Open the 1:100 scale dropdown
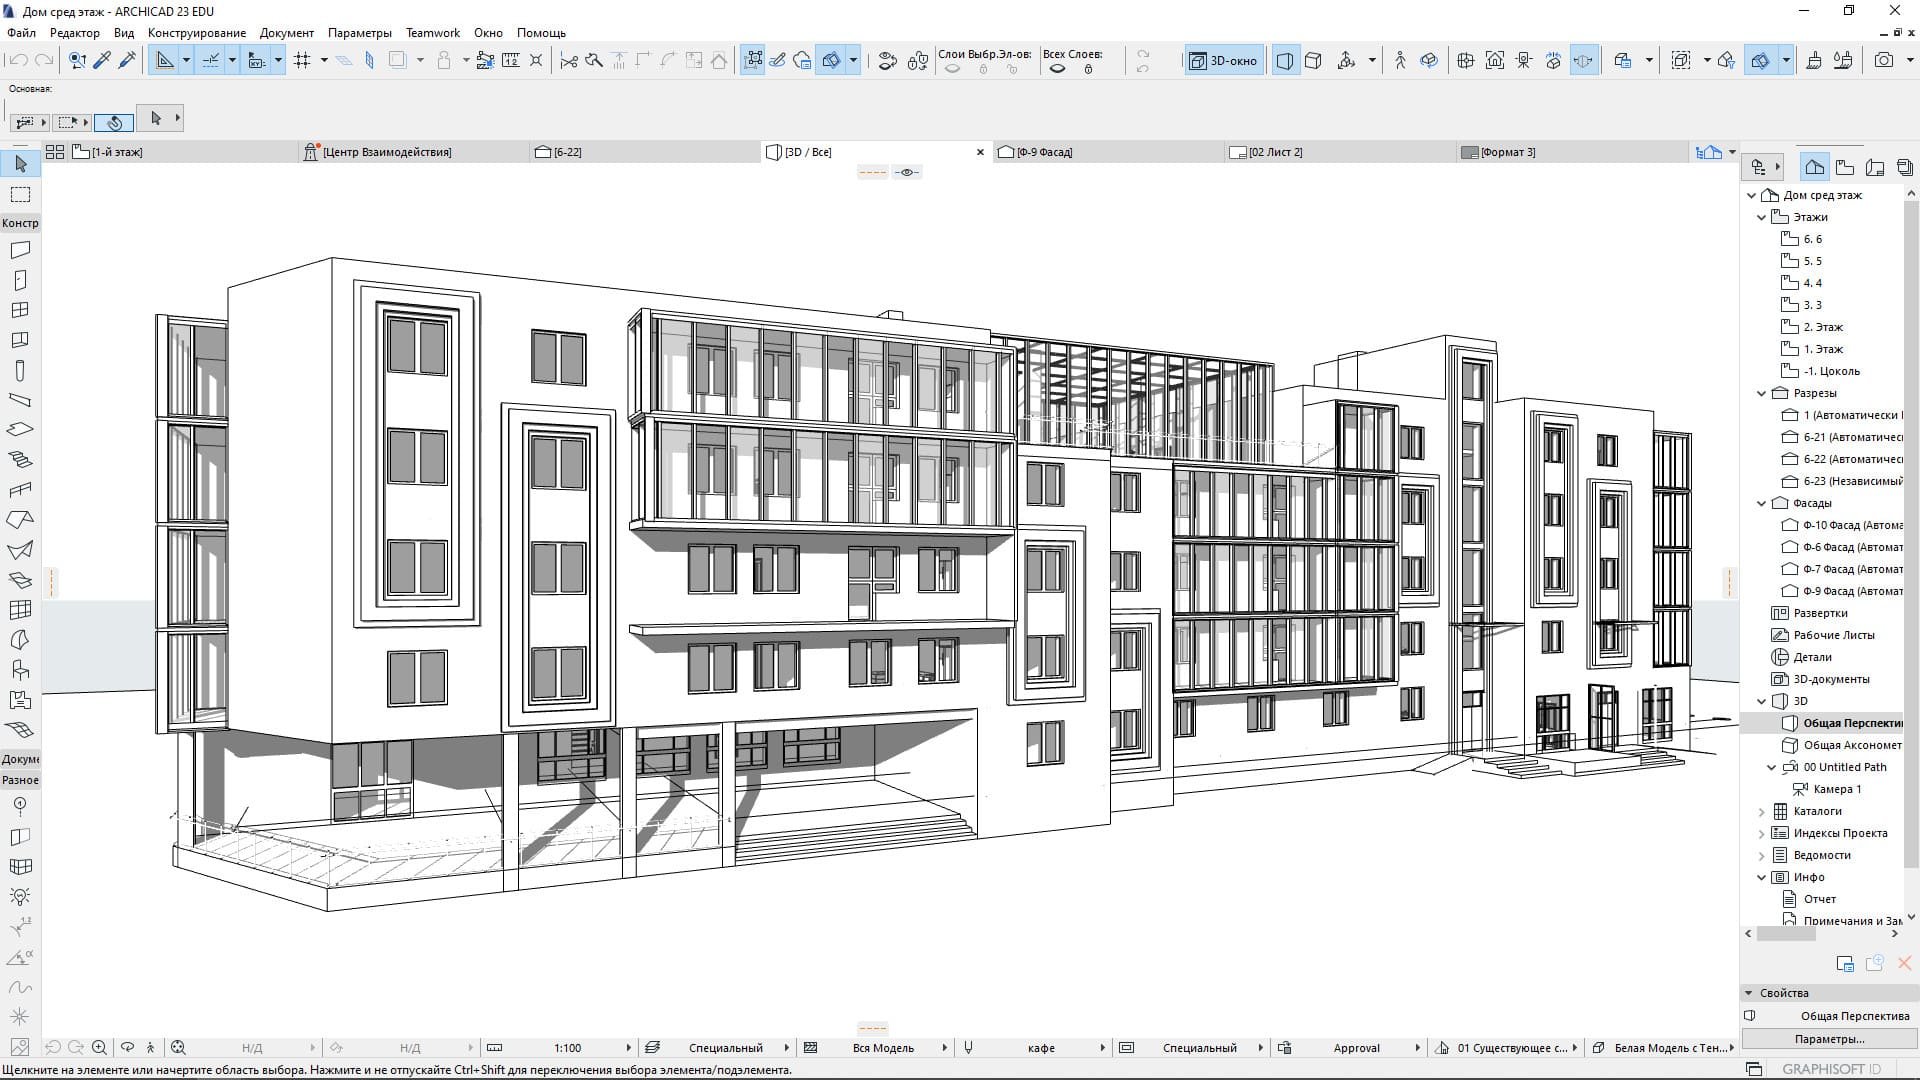 (568, 1048)
